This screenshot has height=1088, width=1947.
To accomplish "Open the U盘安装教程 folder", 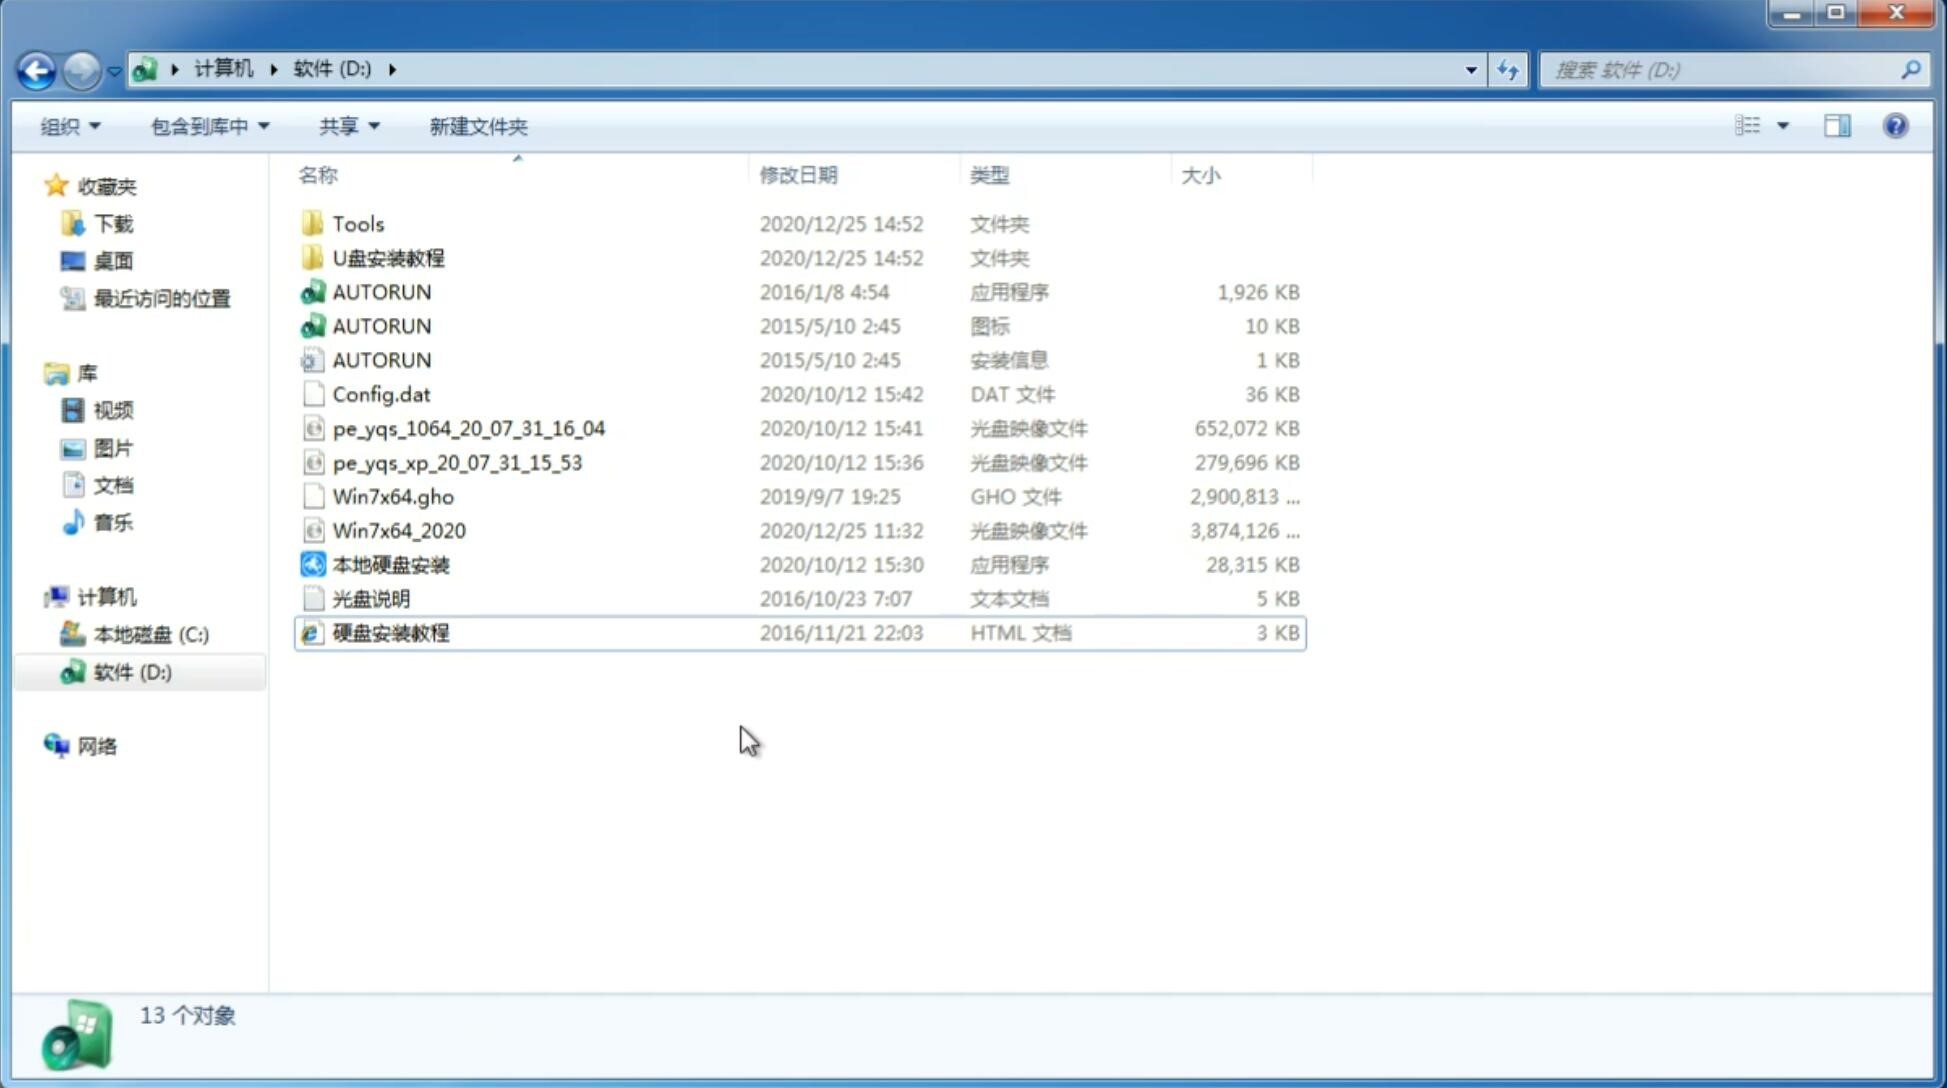I will click(388, 258).
